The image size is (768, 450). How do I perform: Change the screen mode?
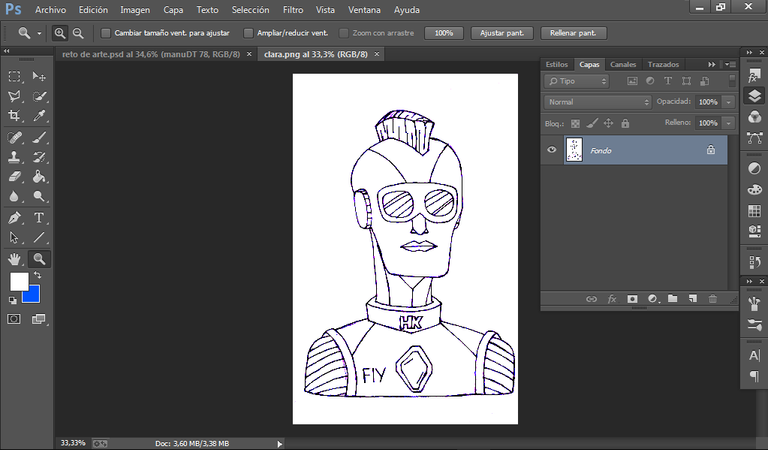[x=38, y=319]
